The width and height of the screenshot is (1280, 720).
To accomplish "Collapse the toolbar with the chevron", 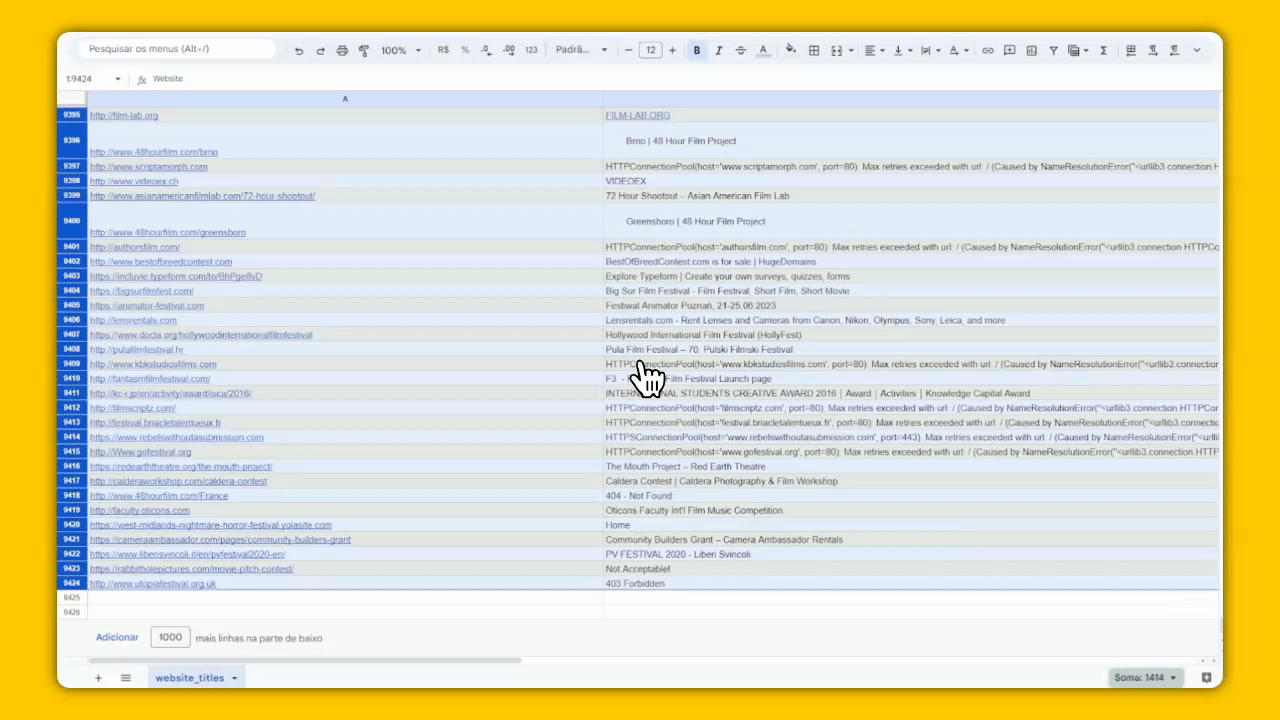I will pyautogui.click(x=1196, y=50).
